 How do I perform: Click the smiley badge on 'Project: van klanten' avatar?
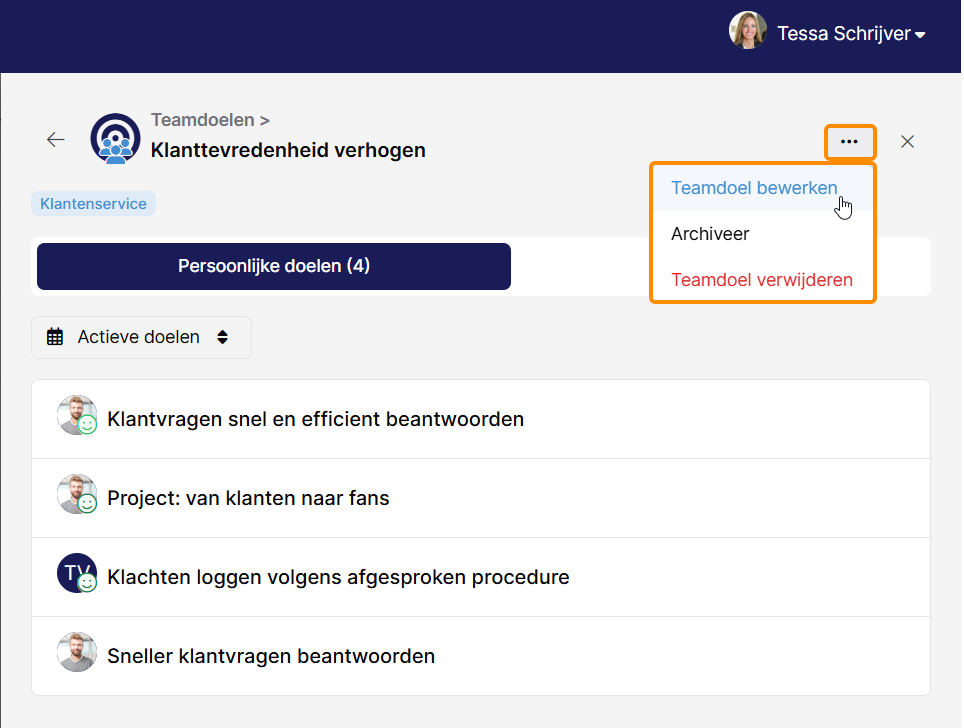coord(87,504)
